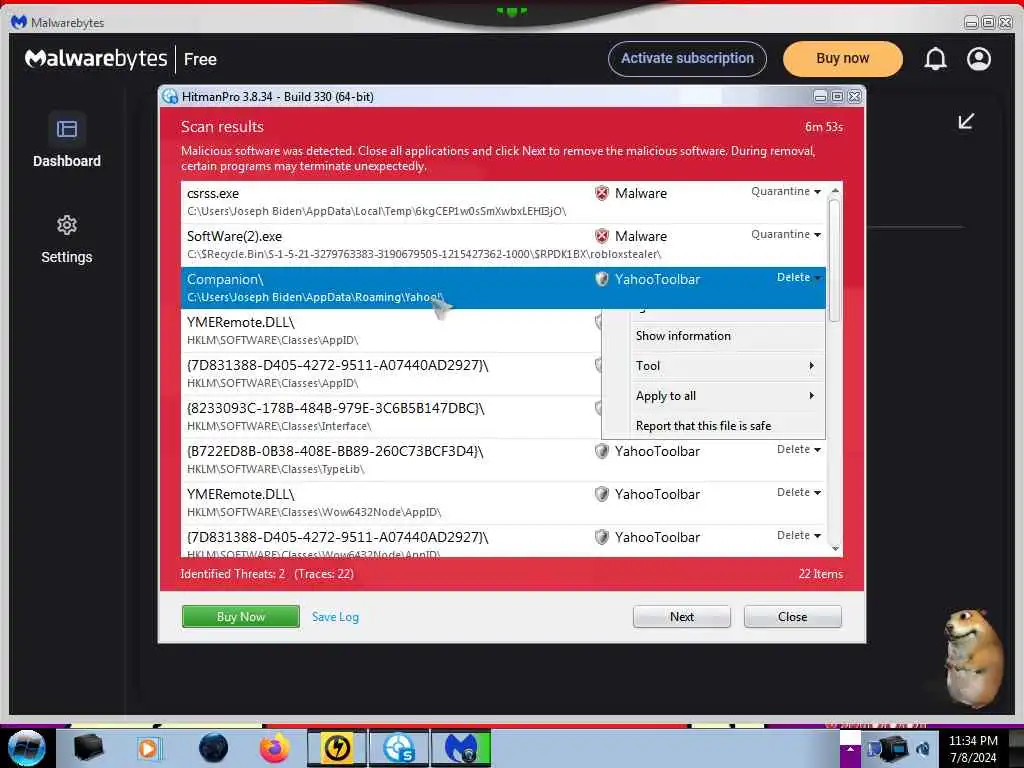Image resolution: width=1024 pixels, height=768 pixels.
Task: Click shield icon for {B722ED8B-0B38-408E-BB89-260C73BCF3D4} row
Action: coord(601,451)
